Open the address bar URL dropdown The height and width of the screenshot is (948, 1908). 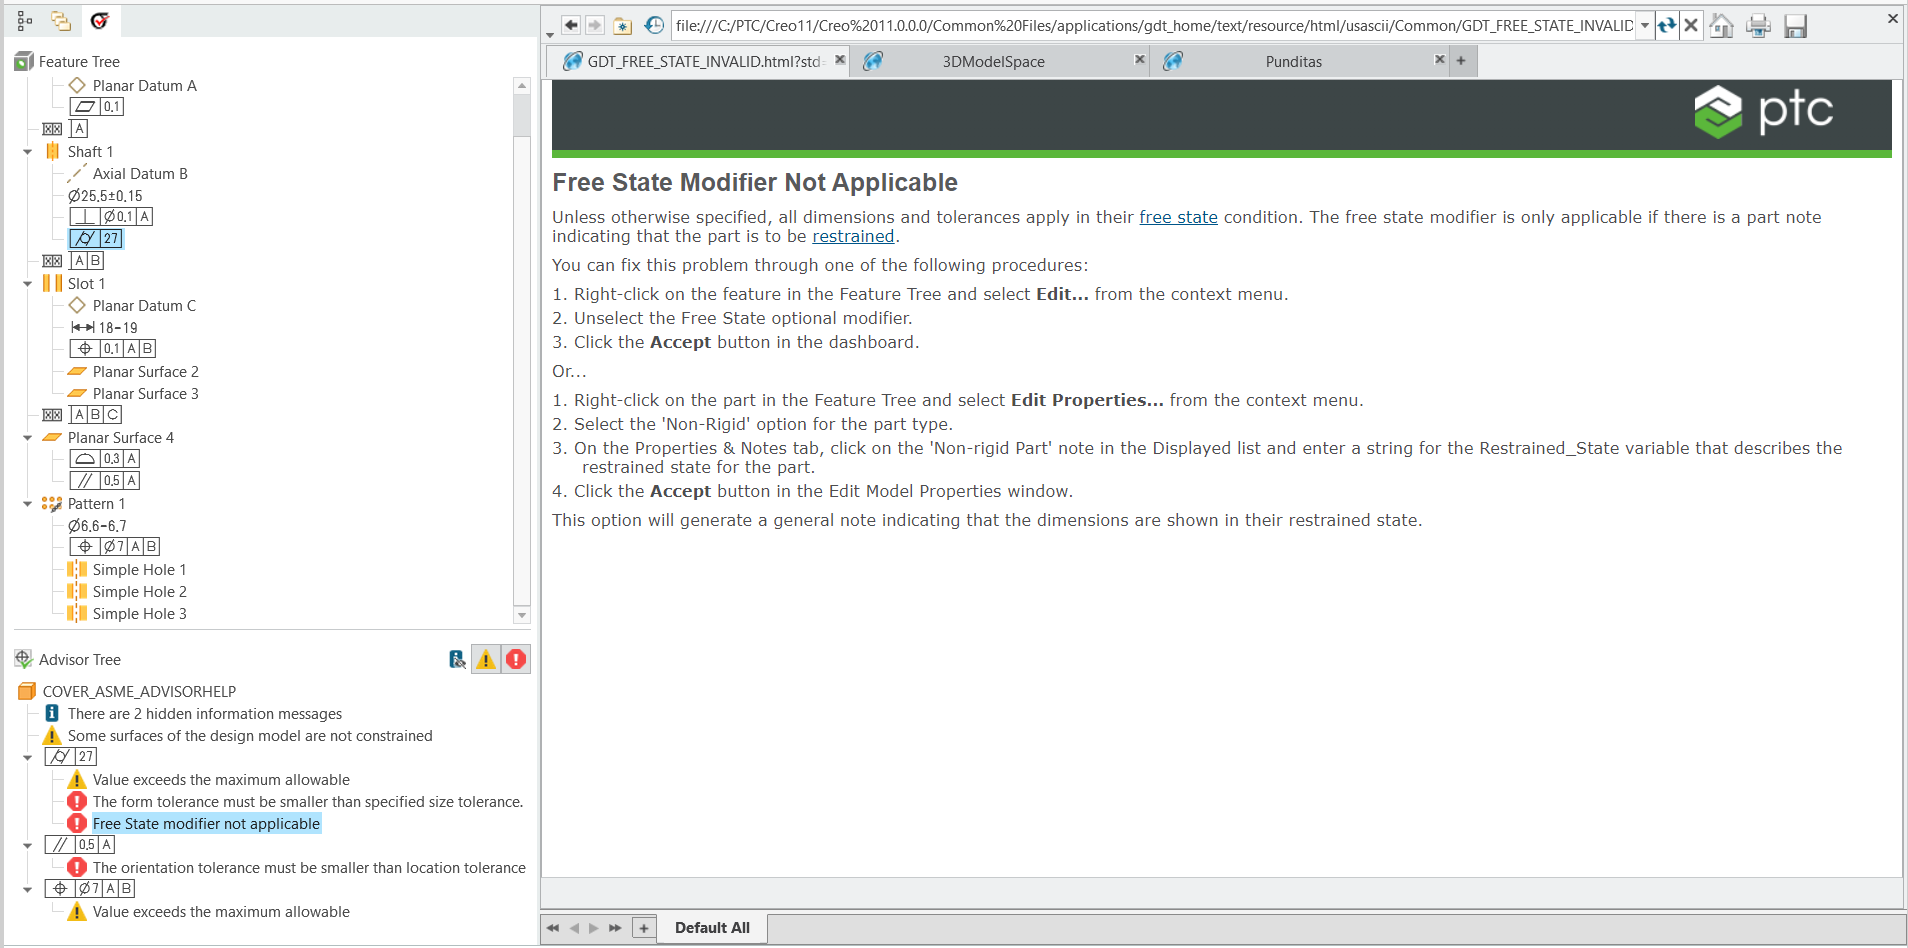[x=1645, y=25]
